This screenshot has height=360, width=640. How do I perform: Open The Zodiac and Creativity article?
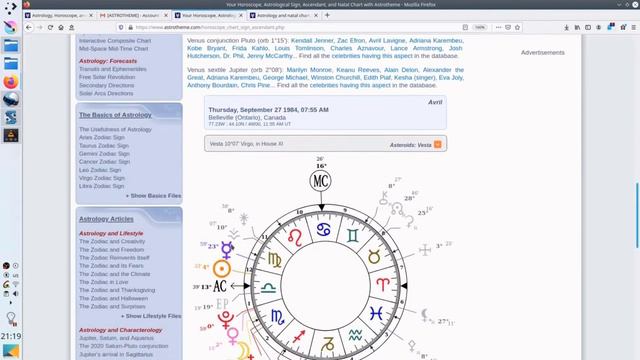point(112,242)
